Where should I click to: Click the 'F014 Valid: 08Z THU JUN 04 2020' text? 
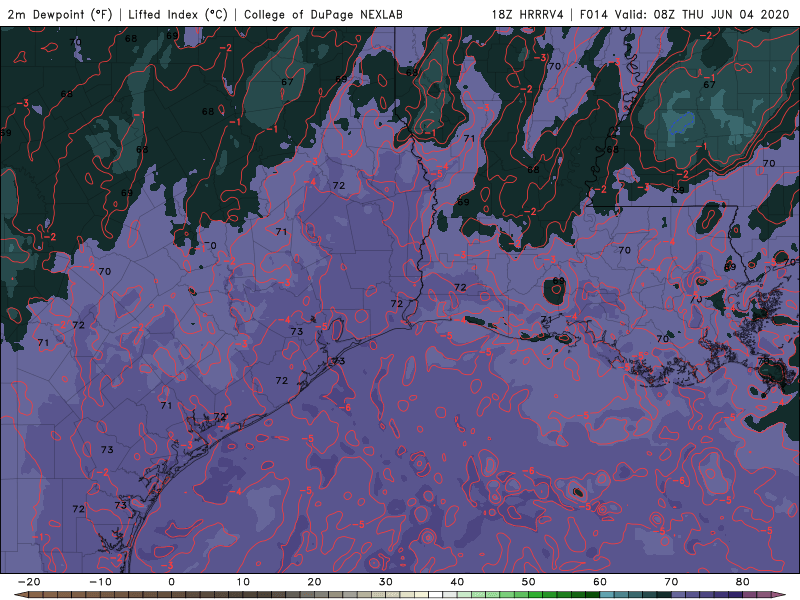[685, 14]
